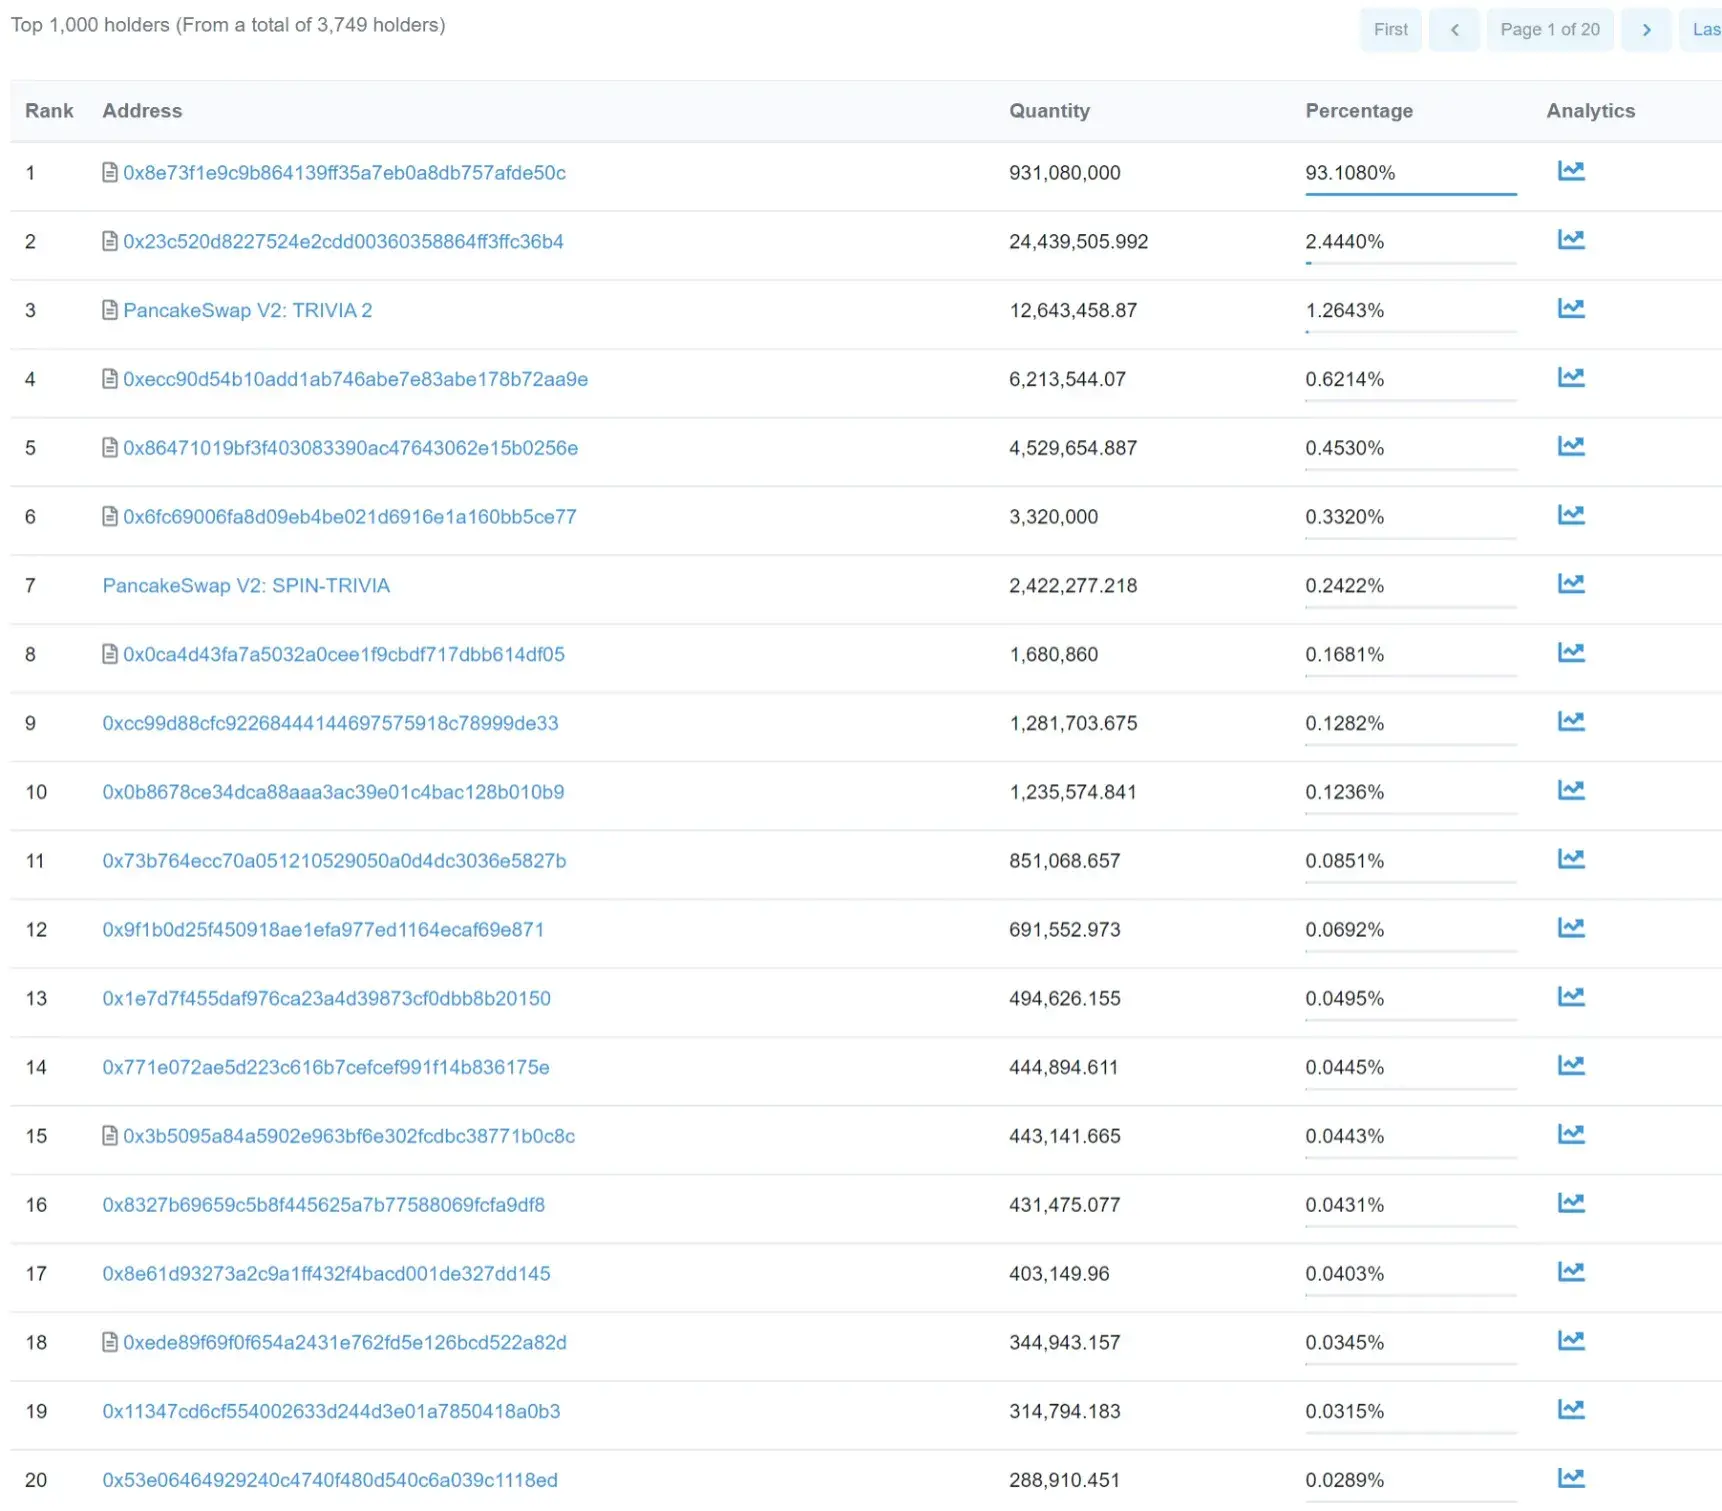The image size is (1722, 1511).
Task: Open analytics icon for the 0.0495% holder
Action: (1570, 997)
